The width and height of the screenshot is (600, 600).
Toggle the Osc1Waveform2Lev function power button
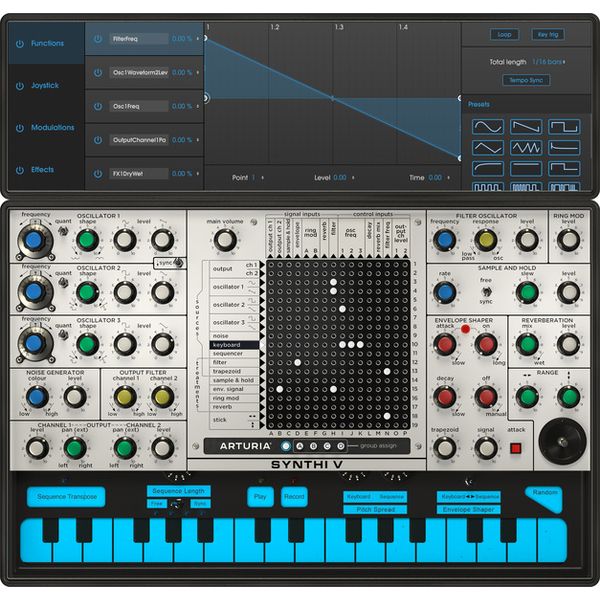tap(98, 72)
